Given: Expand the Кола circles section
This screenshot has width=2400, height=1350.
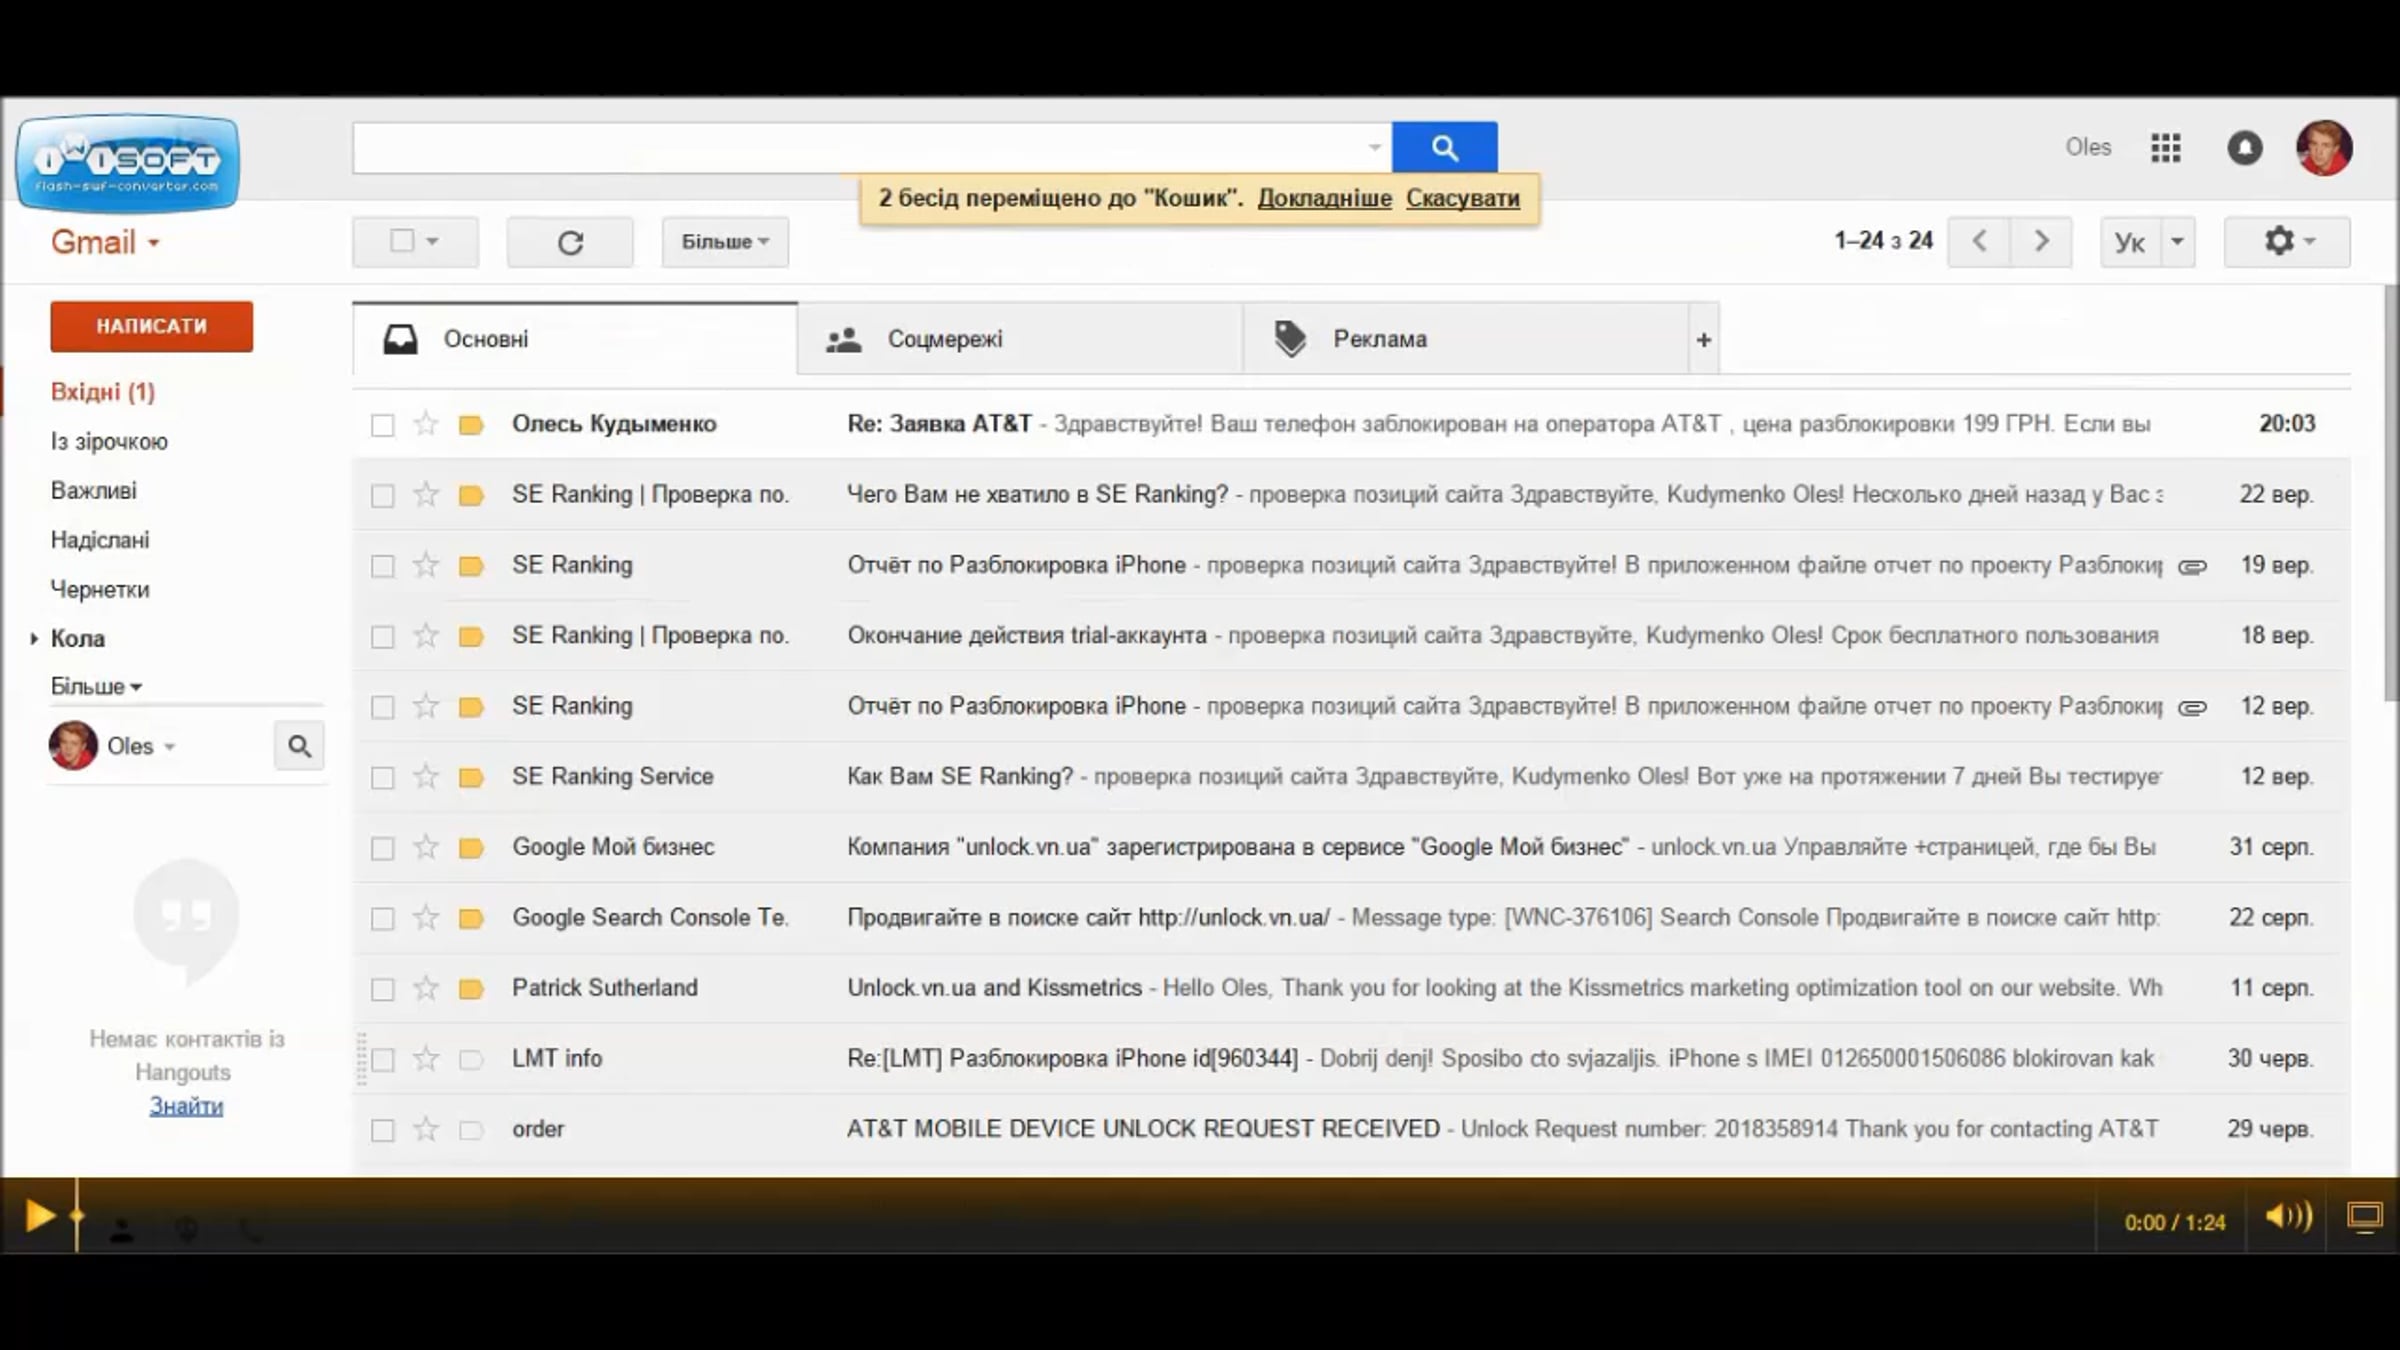Looking at the screenshot, I should click(34, 638).
